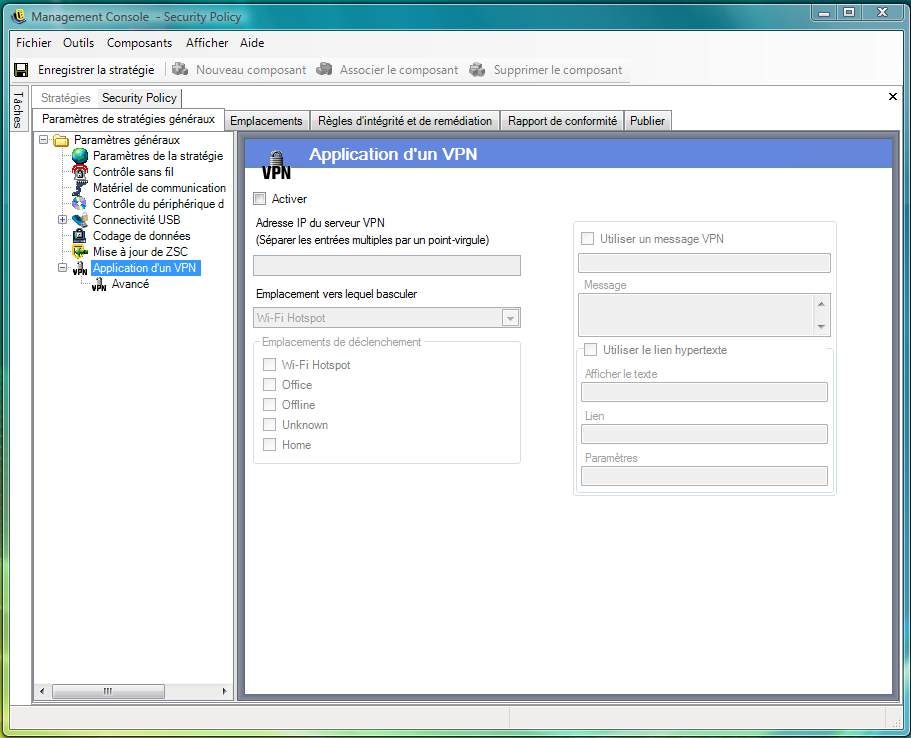The image size is (911, 738).
Task: Click the Associer le composant toolbar icon
Action: (324, 70)
